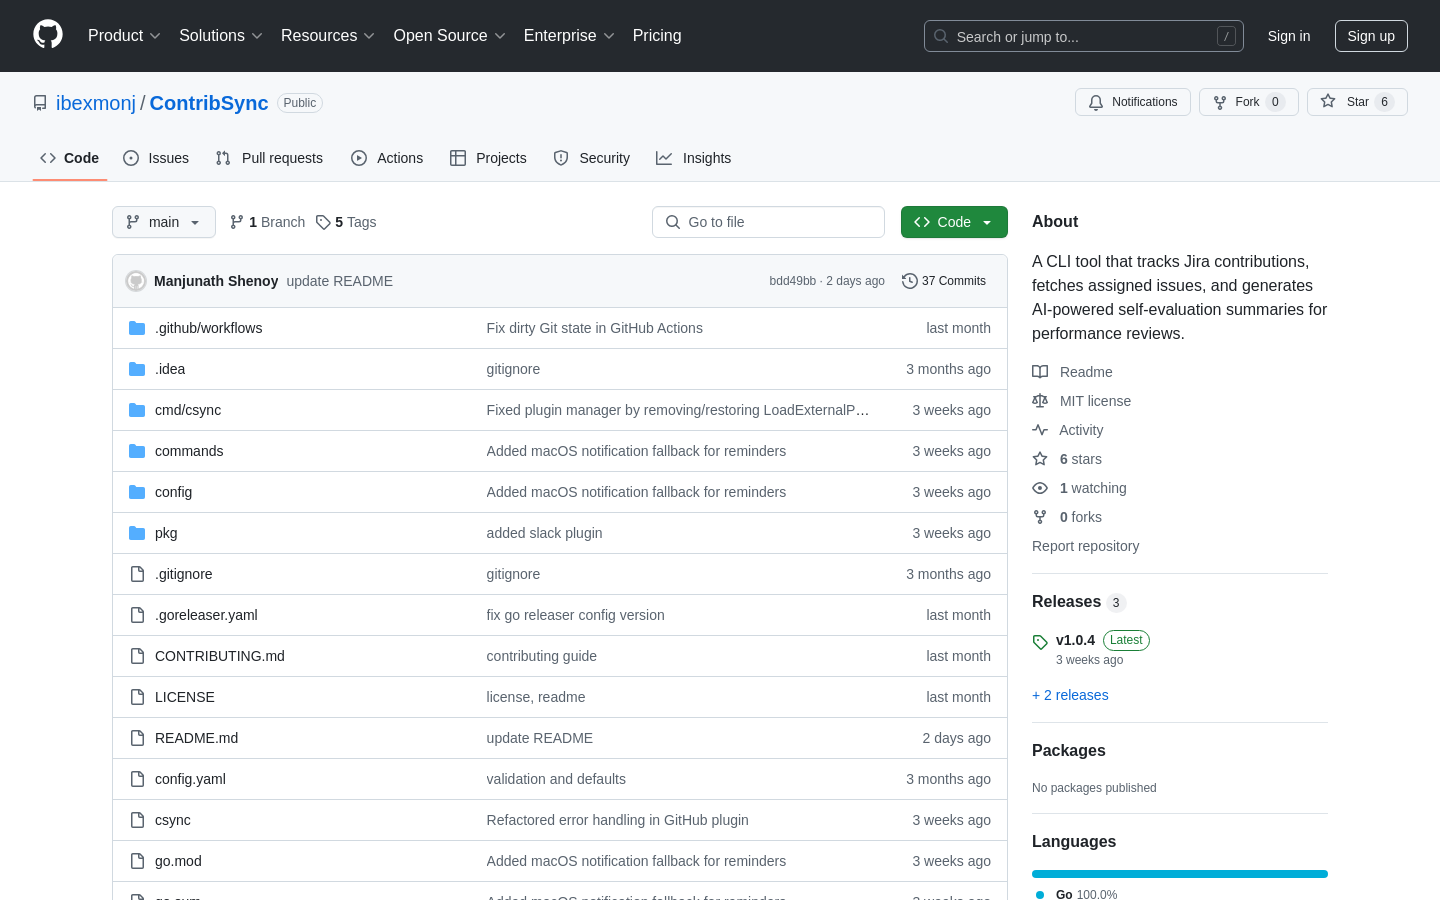Viewport: 1440px width, 900px height.
Task: Click the cmd/csync folder icon
Action: point(137,410)
